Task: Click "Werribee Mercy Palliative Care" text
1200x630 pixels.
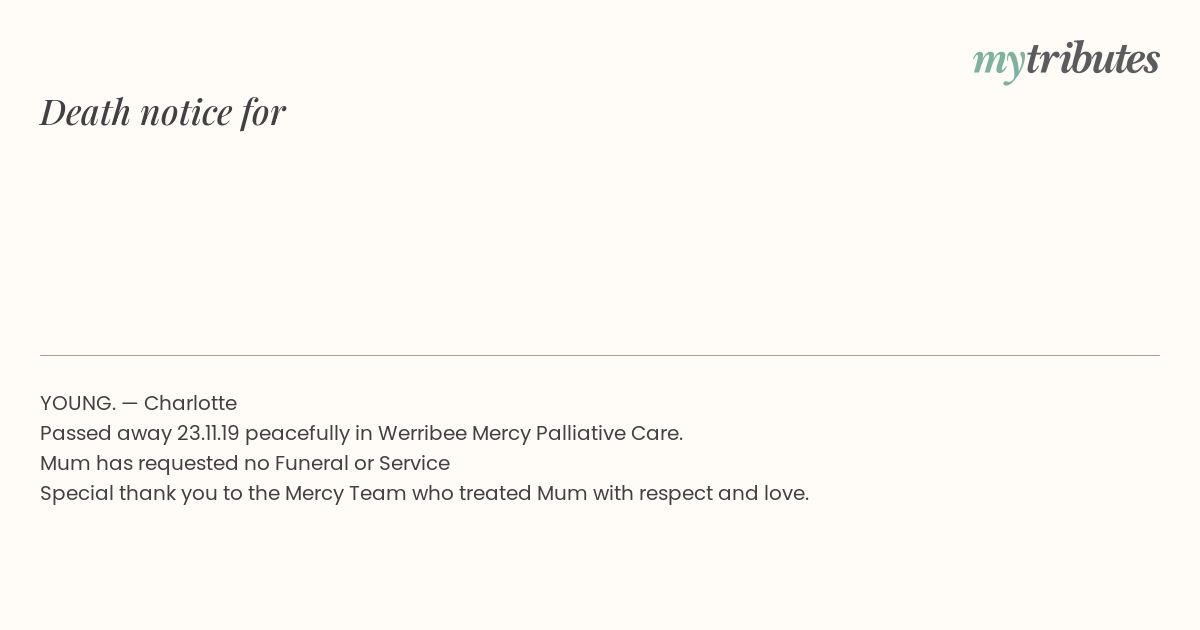Action: pos(529,433)
